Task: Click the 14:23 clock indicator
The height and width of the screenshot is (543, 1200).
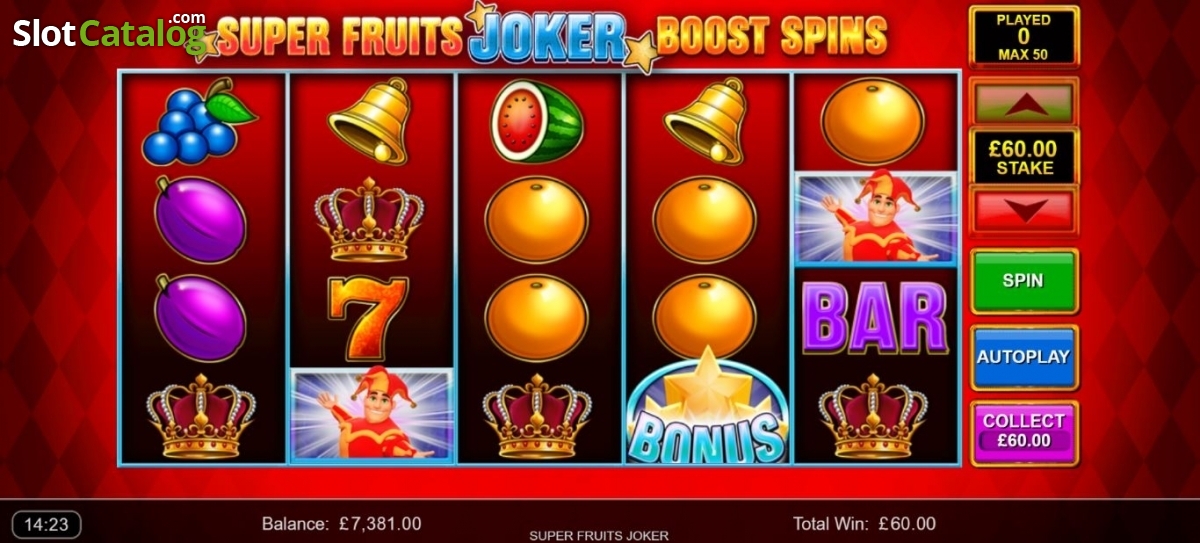Action: pos(46,524)
